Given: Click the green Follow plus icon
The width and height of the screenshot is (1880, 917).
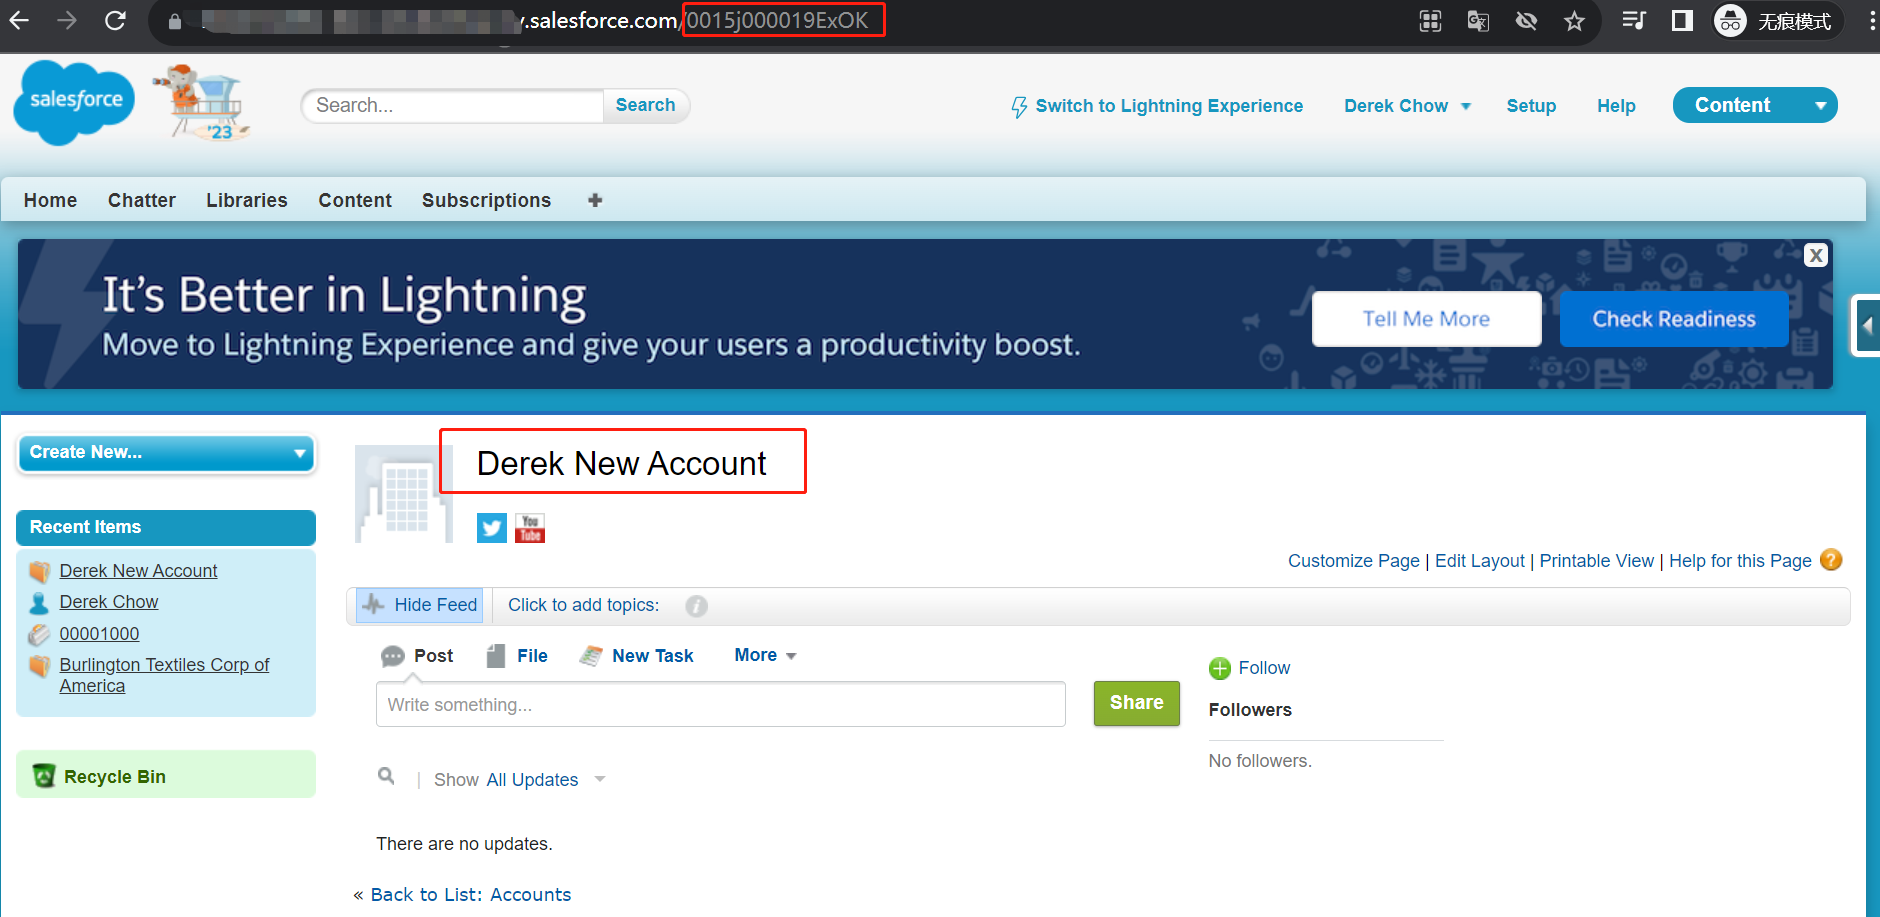Looking at the screenshot, I should 1220,668.
